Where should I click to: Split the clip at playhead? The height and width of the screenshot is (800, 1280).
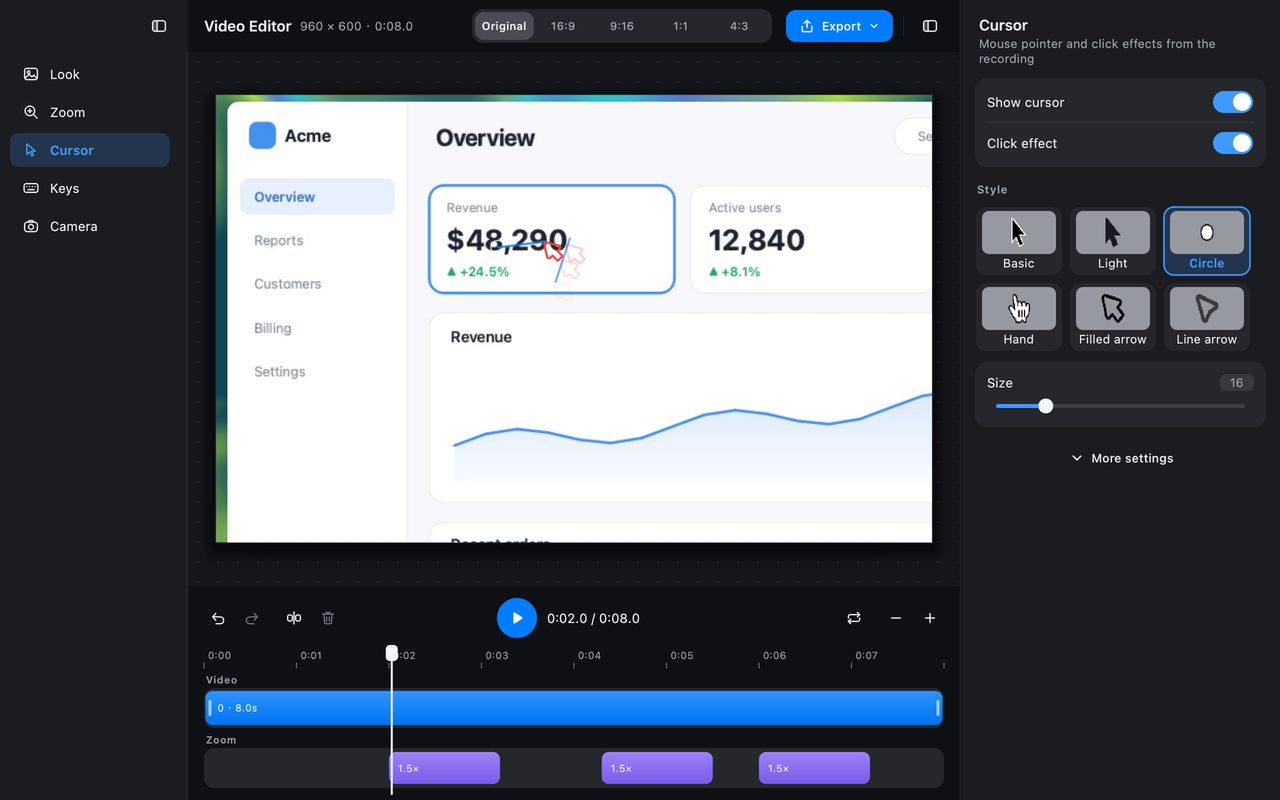pos(294,618)
